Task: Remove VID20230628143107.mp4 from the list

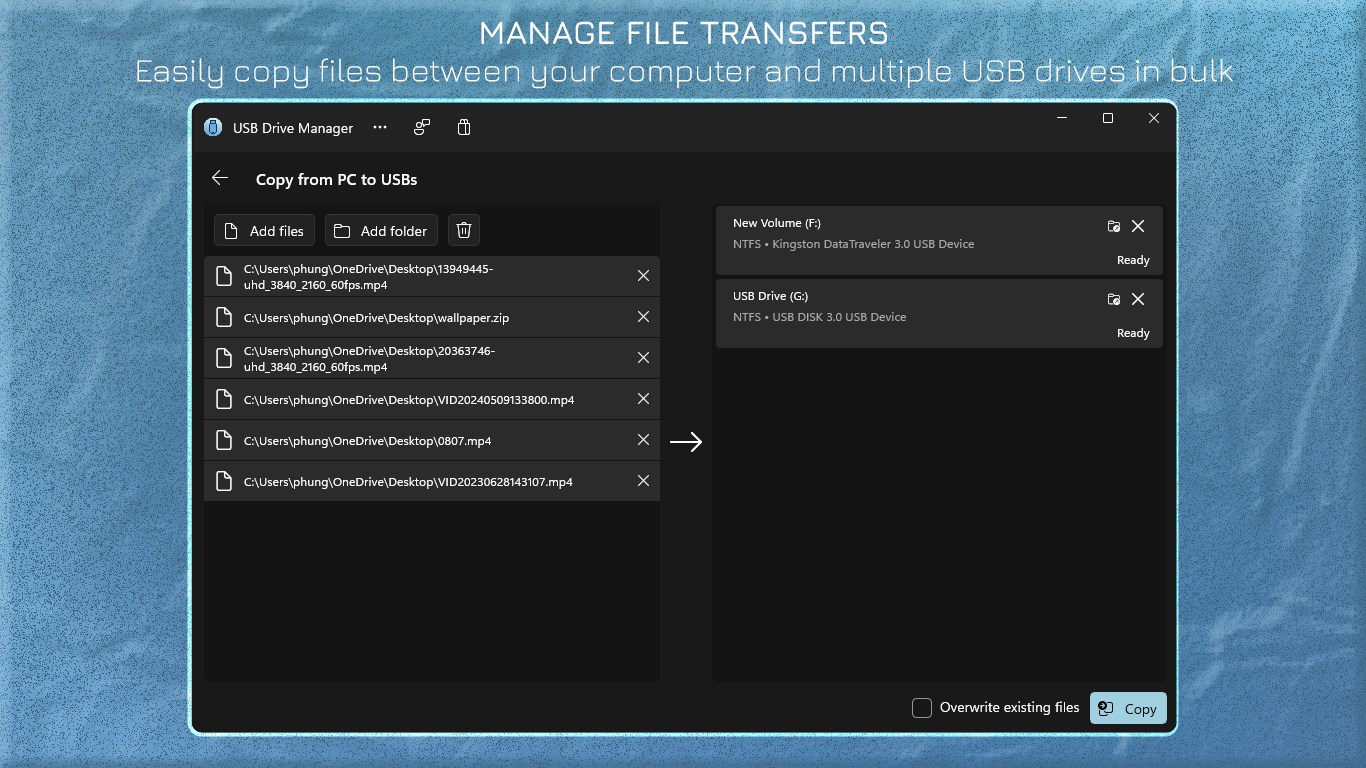Action: pyautogui.click(x=644, y=481)
